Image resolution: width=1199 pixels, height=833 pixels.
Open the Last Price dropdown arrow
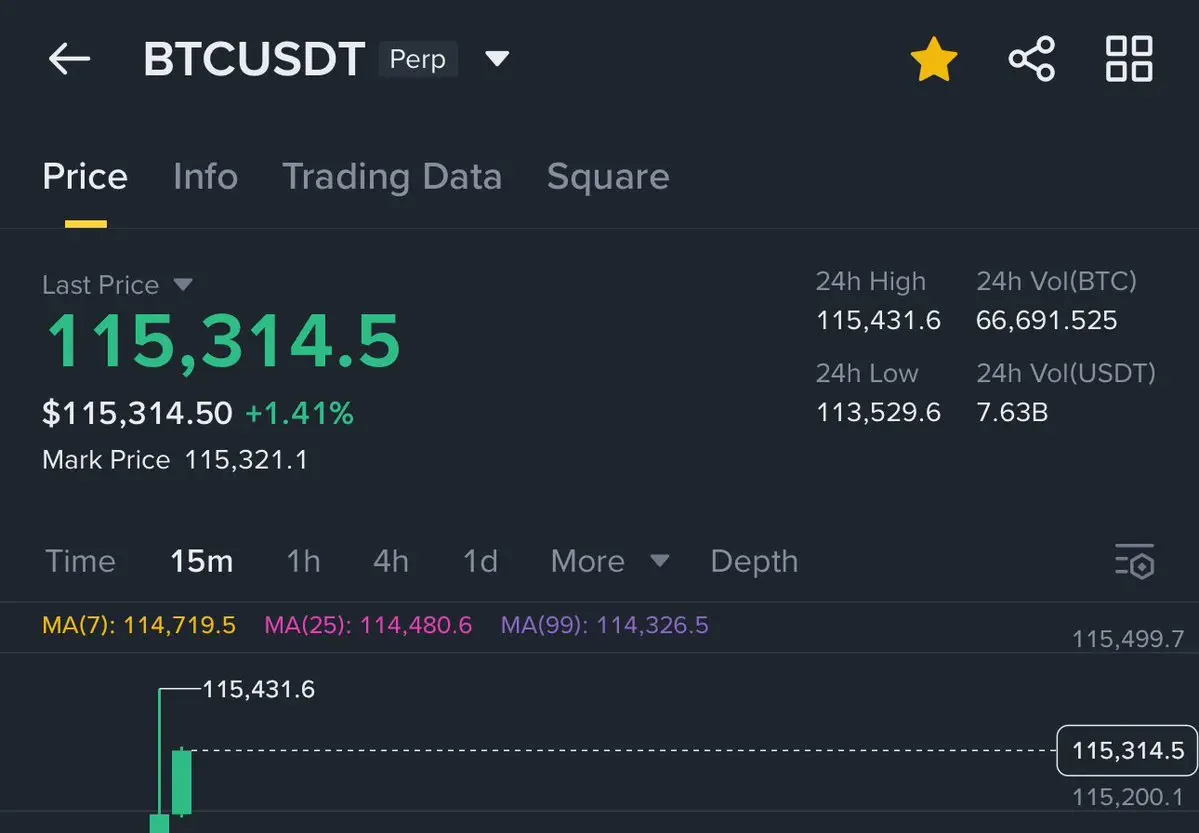point(183,285)
